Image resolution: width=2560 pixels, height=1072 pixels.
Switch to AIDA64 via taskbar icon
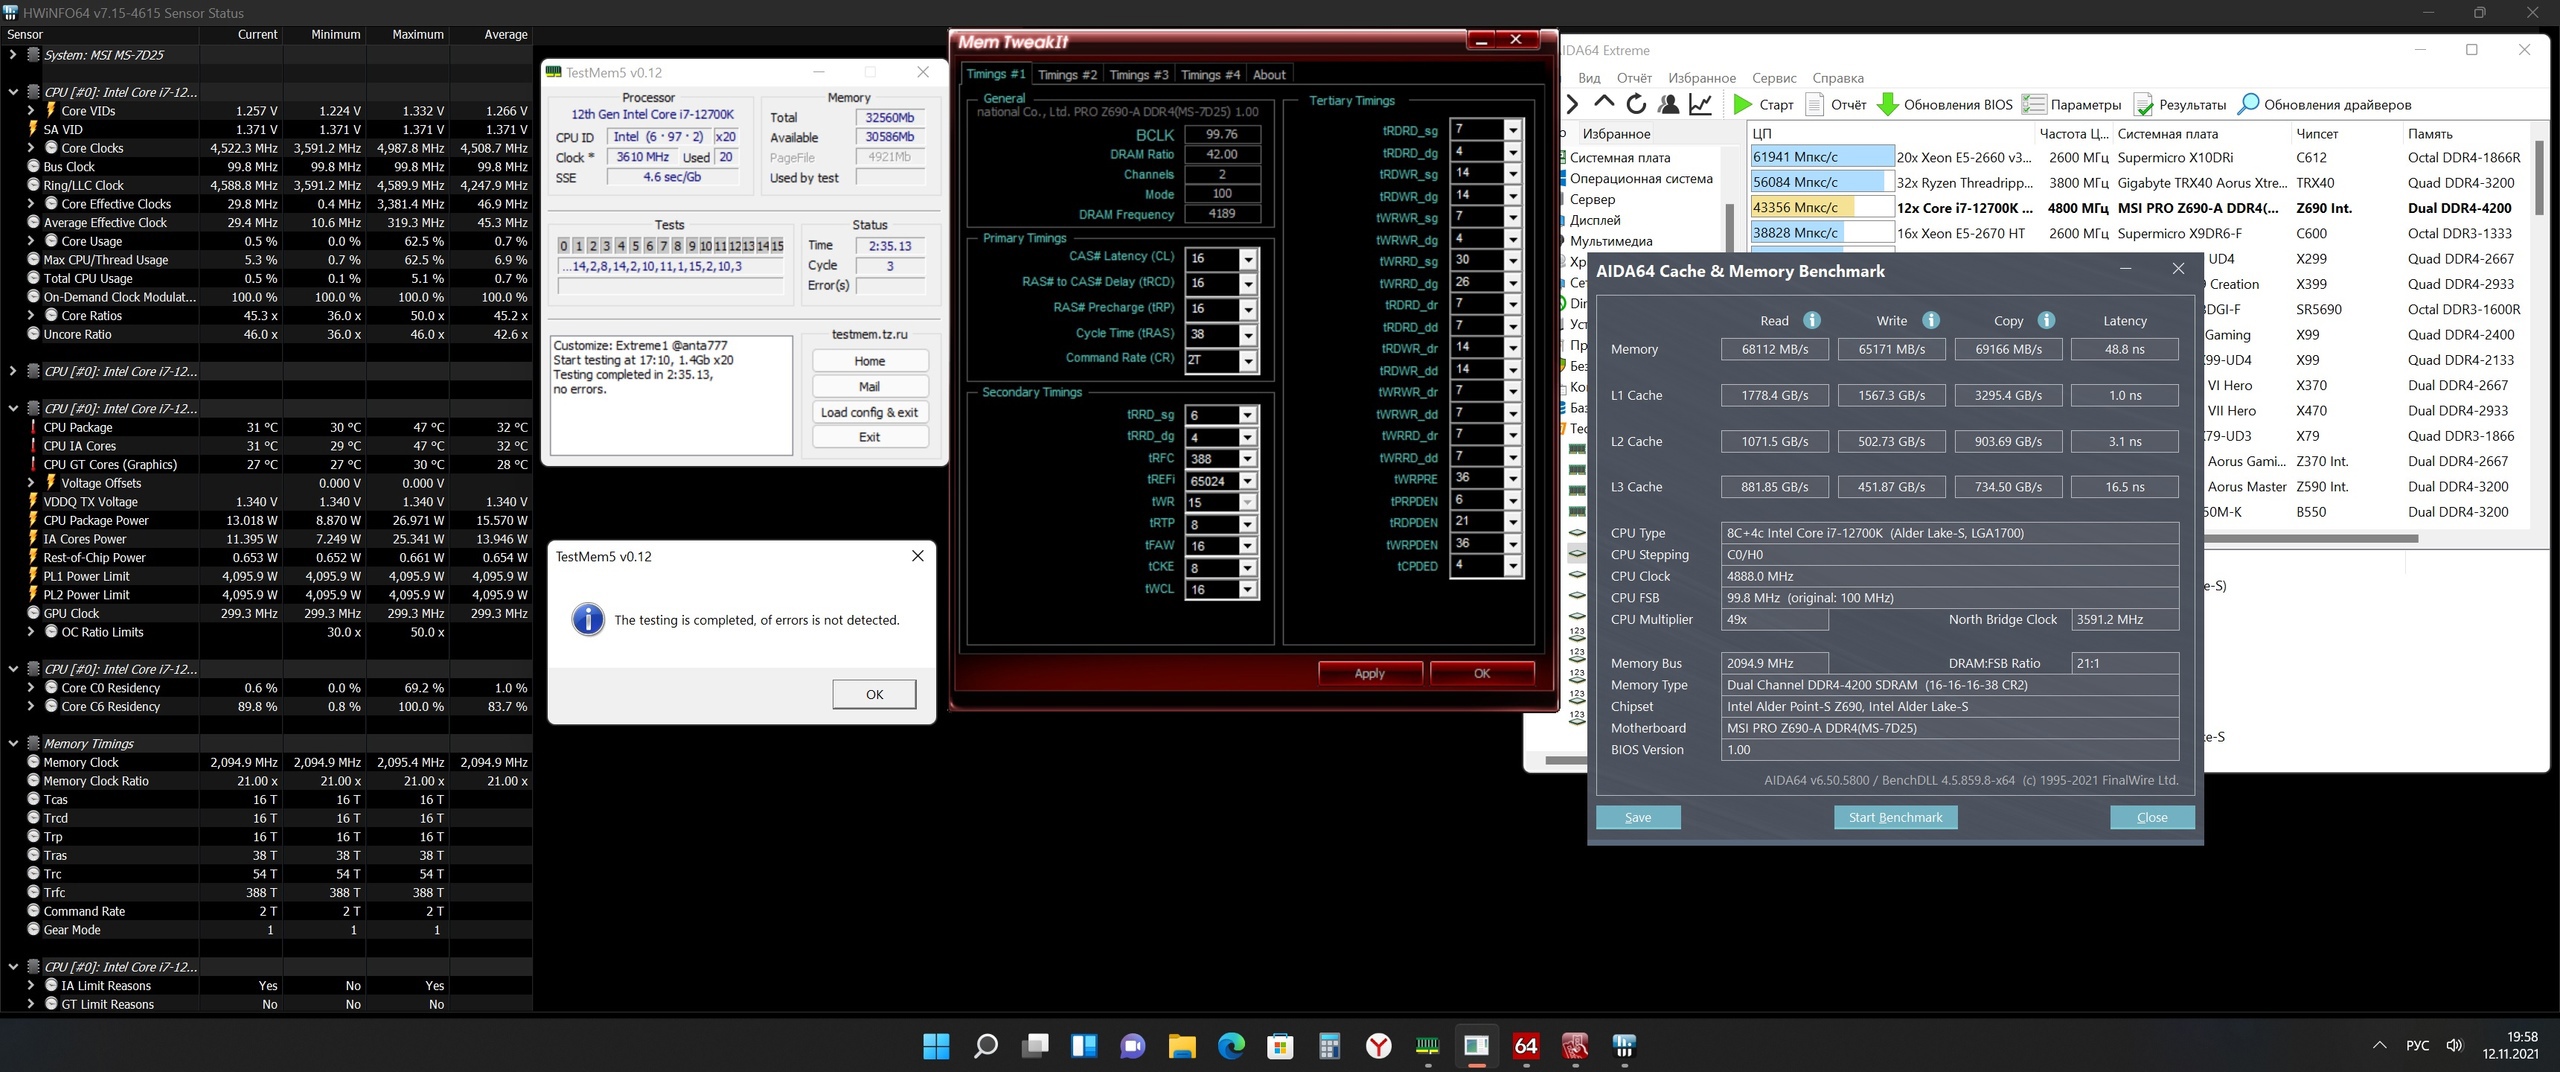(1526, 1046)
